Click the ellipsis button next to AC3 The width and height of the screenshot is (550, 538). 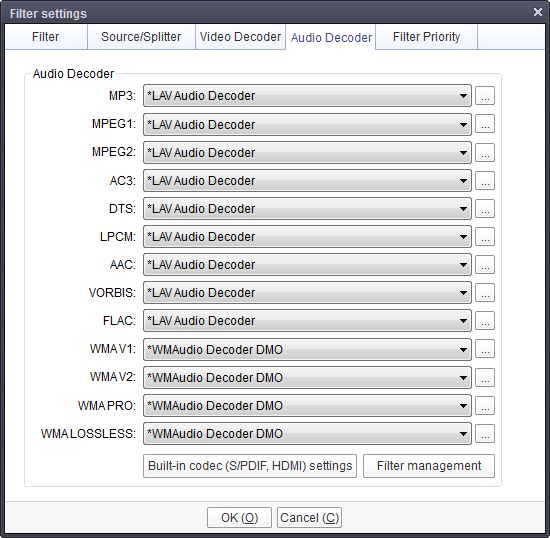pos(485,180)
